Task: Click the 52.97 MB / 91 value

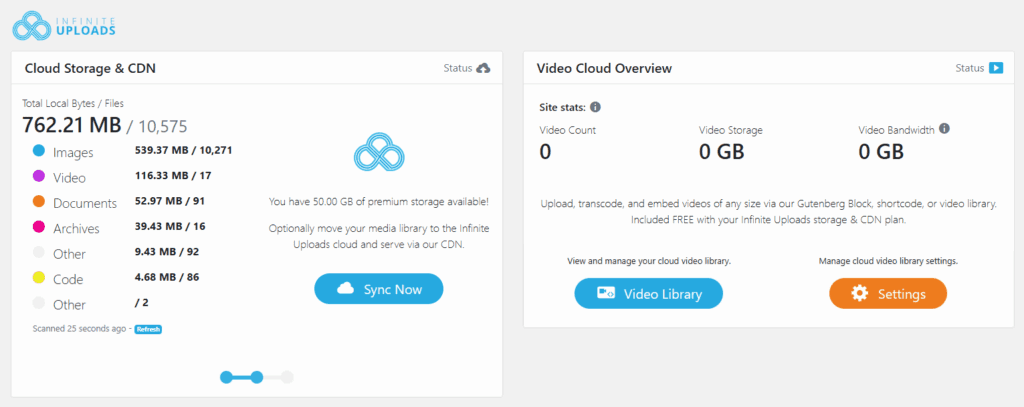Action: coord(170,201)
